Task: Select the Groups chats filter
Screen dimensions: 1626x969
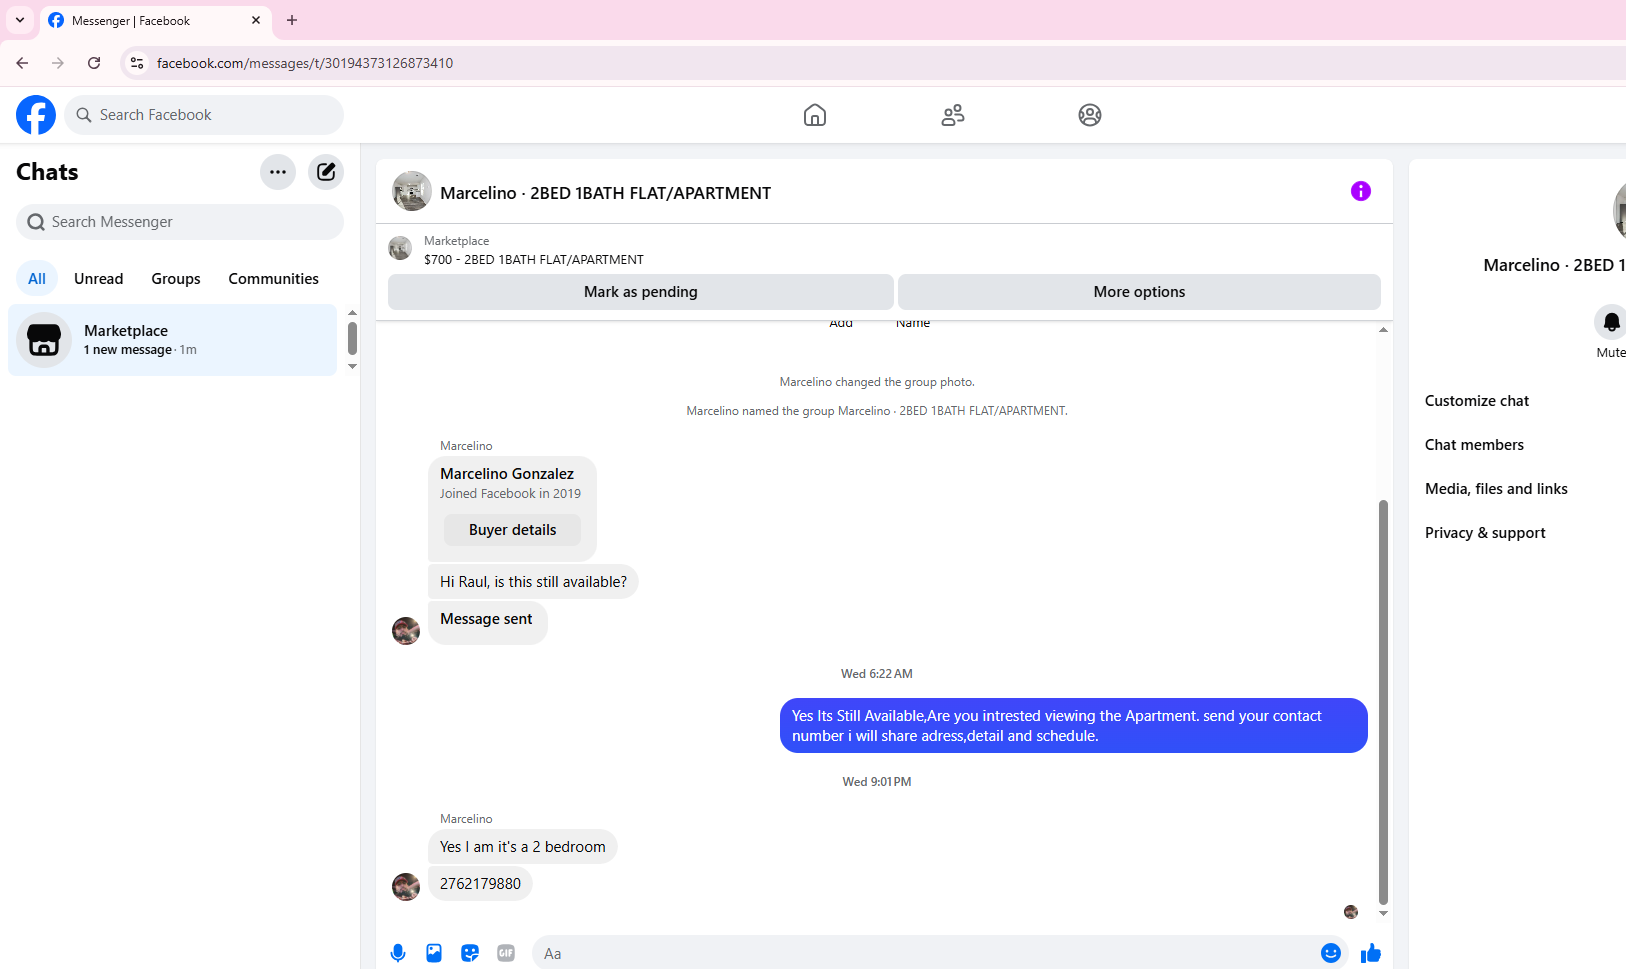Action: (x=176, y=279)
